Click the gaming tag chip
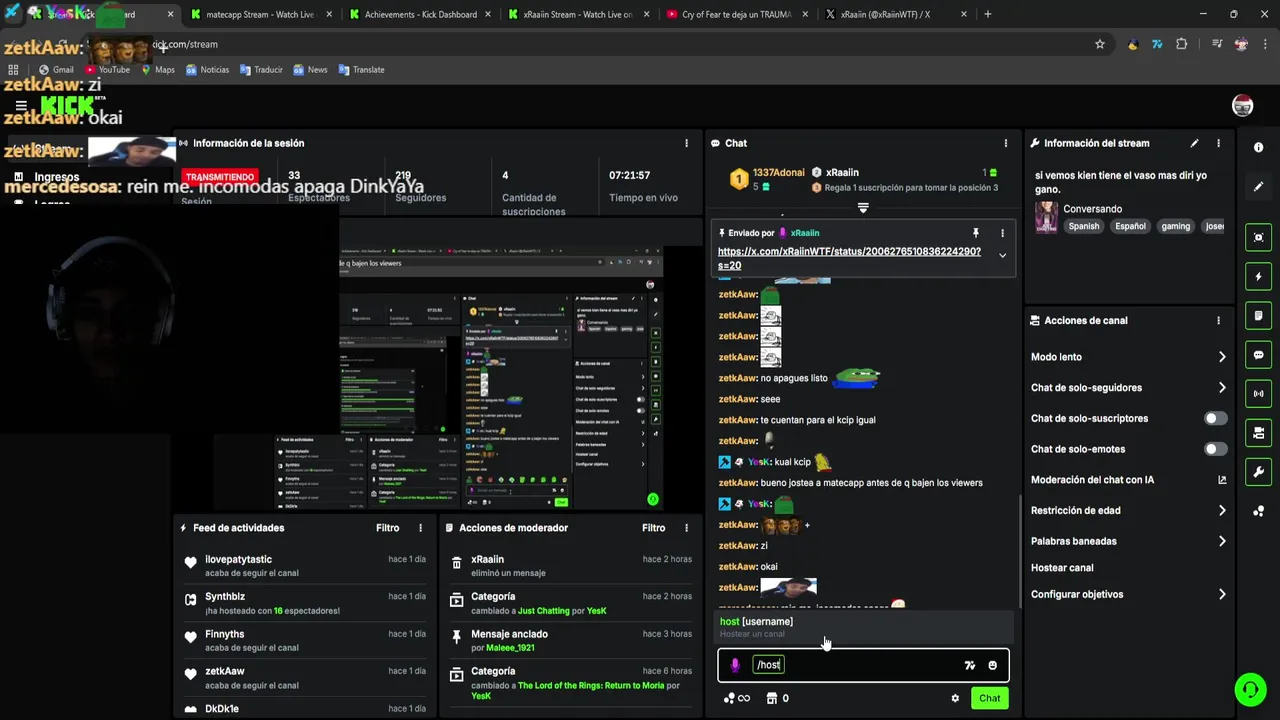This screenshot has height=720, width=1280. pos(1175,226)
